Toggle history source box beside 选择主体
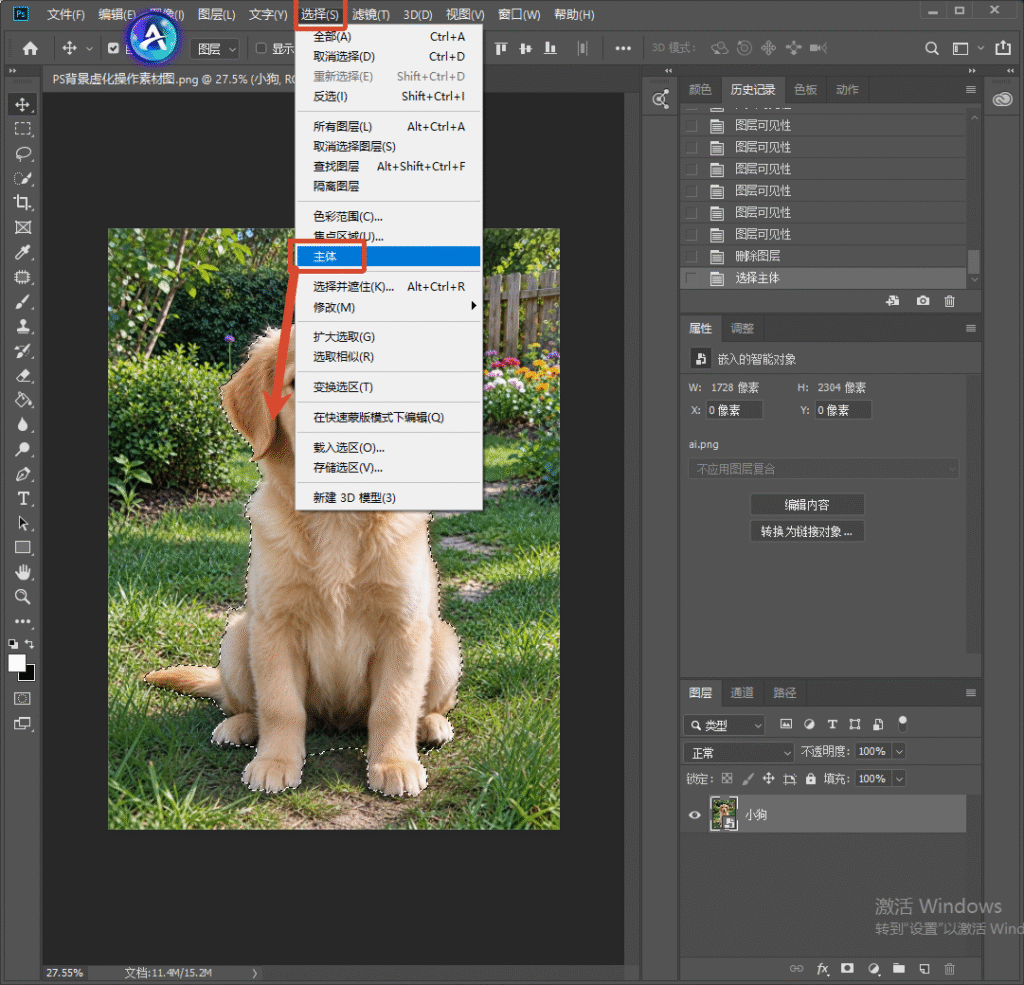The image size is (1024, 985). coord(692,278)
